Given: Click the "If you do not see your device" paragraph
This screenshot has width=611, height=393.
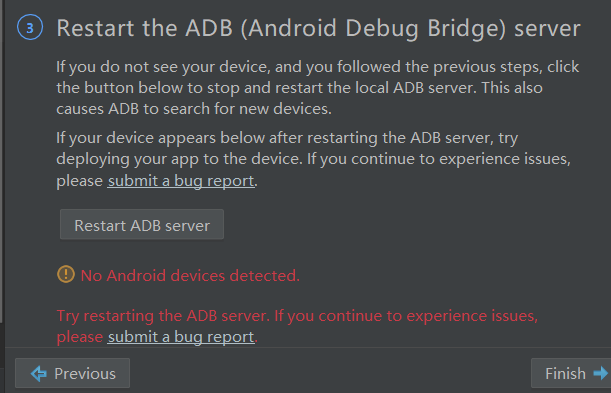Looking at the screenshot, I should [x=318, y=88].
